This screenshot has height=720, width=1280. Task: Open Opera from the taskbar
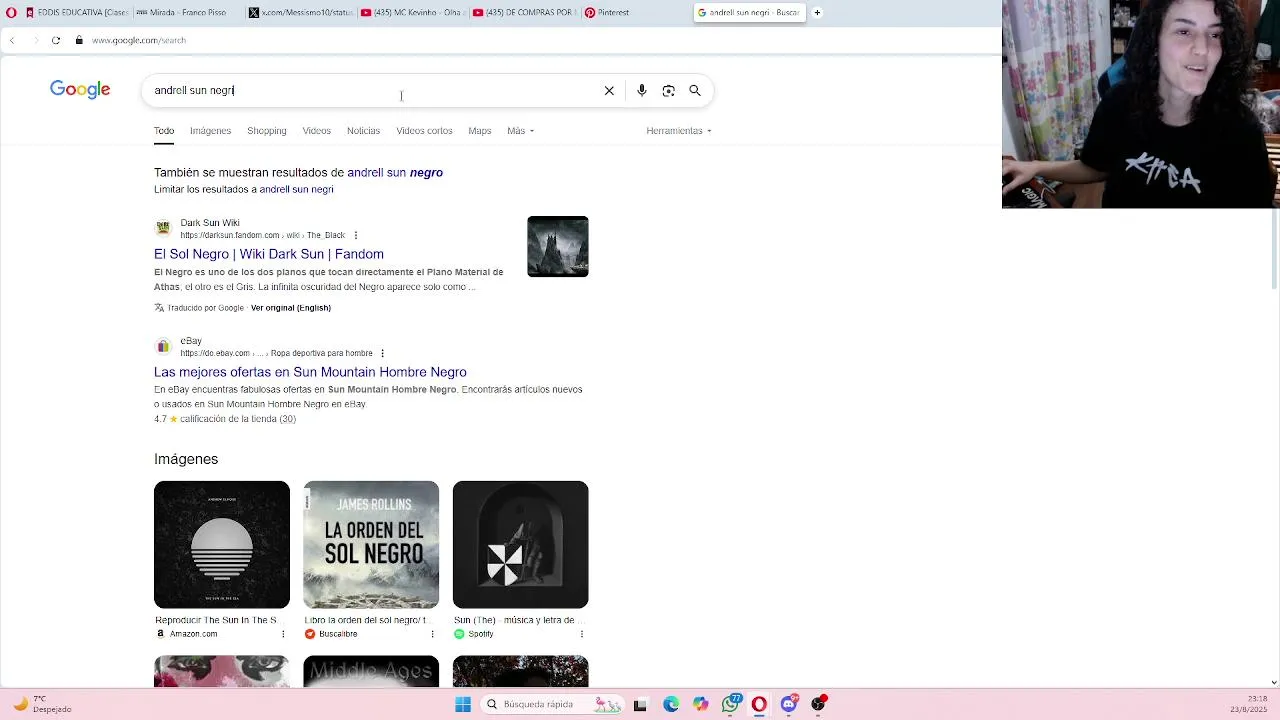coord(759,704)
